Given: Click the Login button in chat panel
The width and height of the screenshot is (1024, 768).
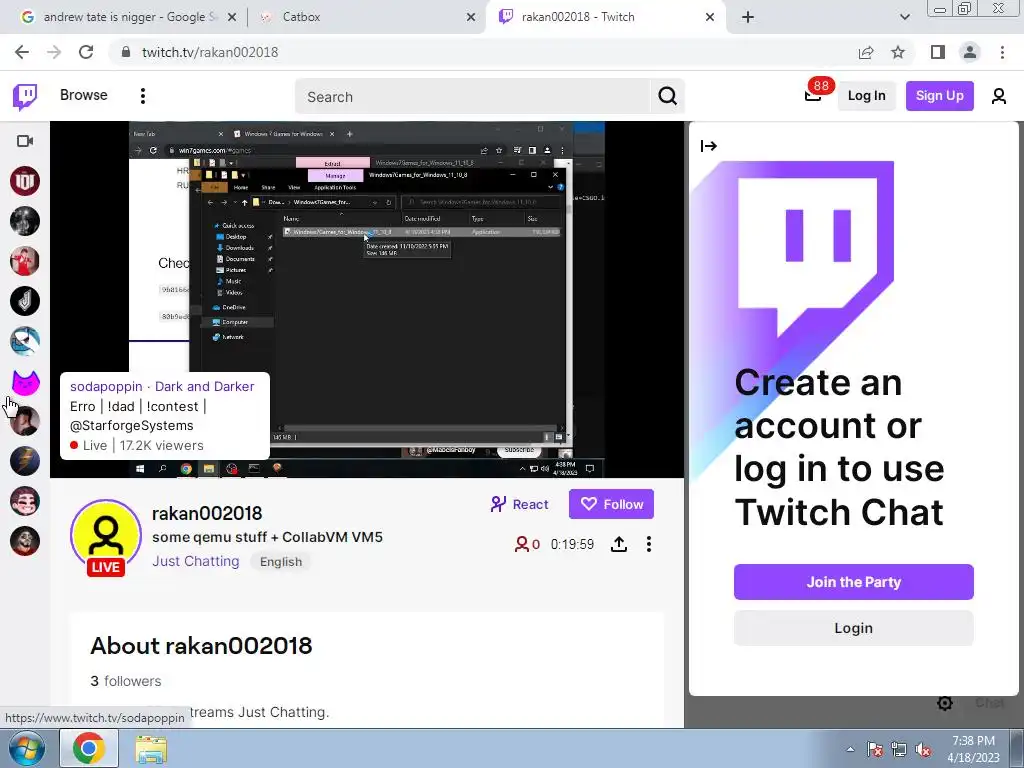Looking at the screenshot, I should coord(854,628).
